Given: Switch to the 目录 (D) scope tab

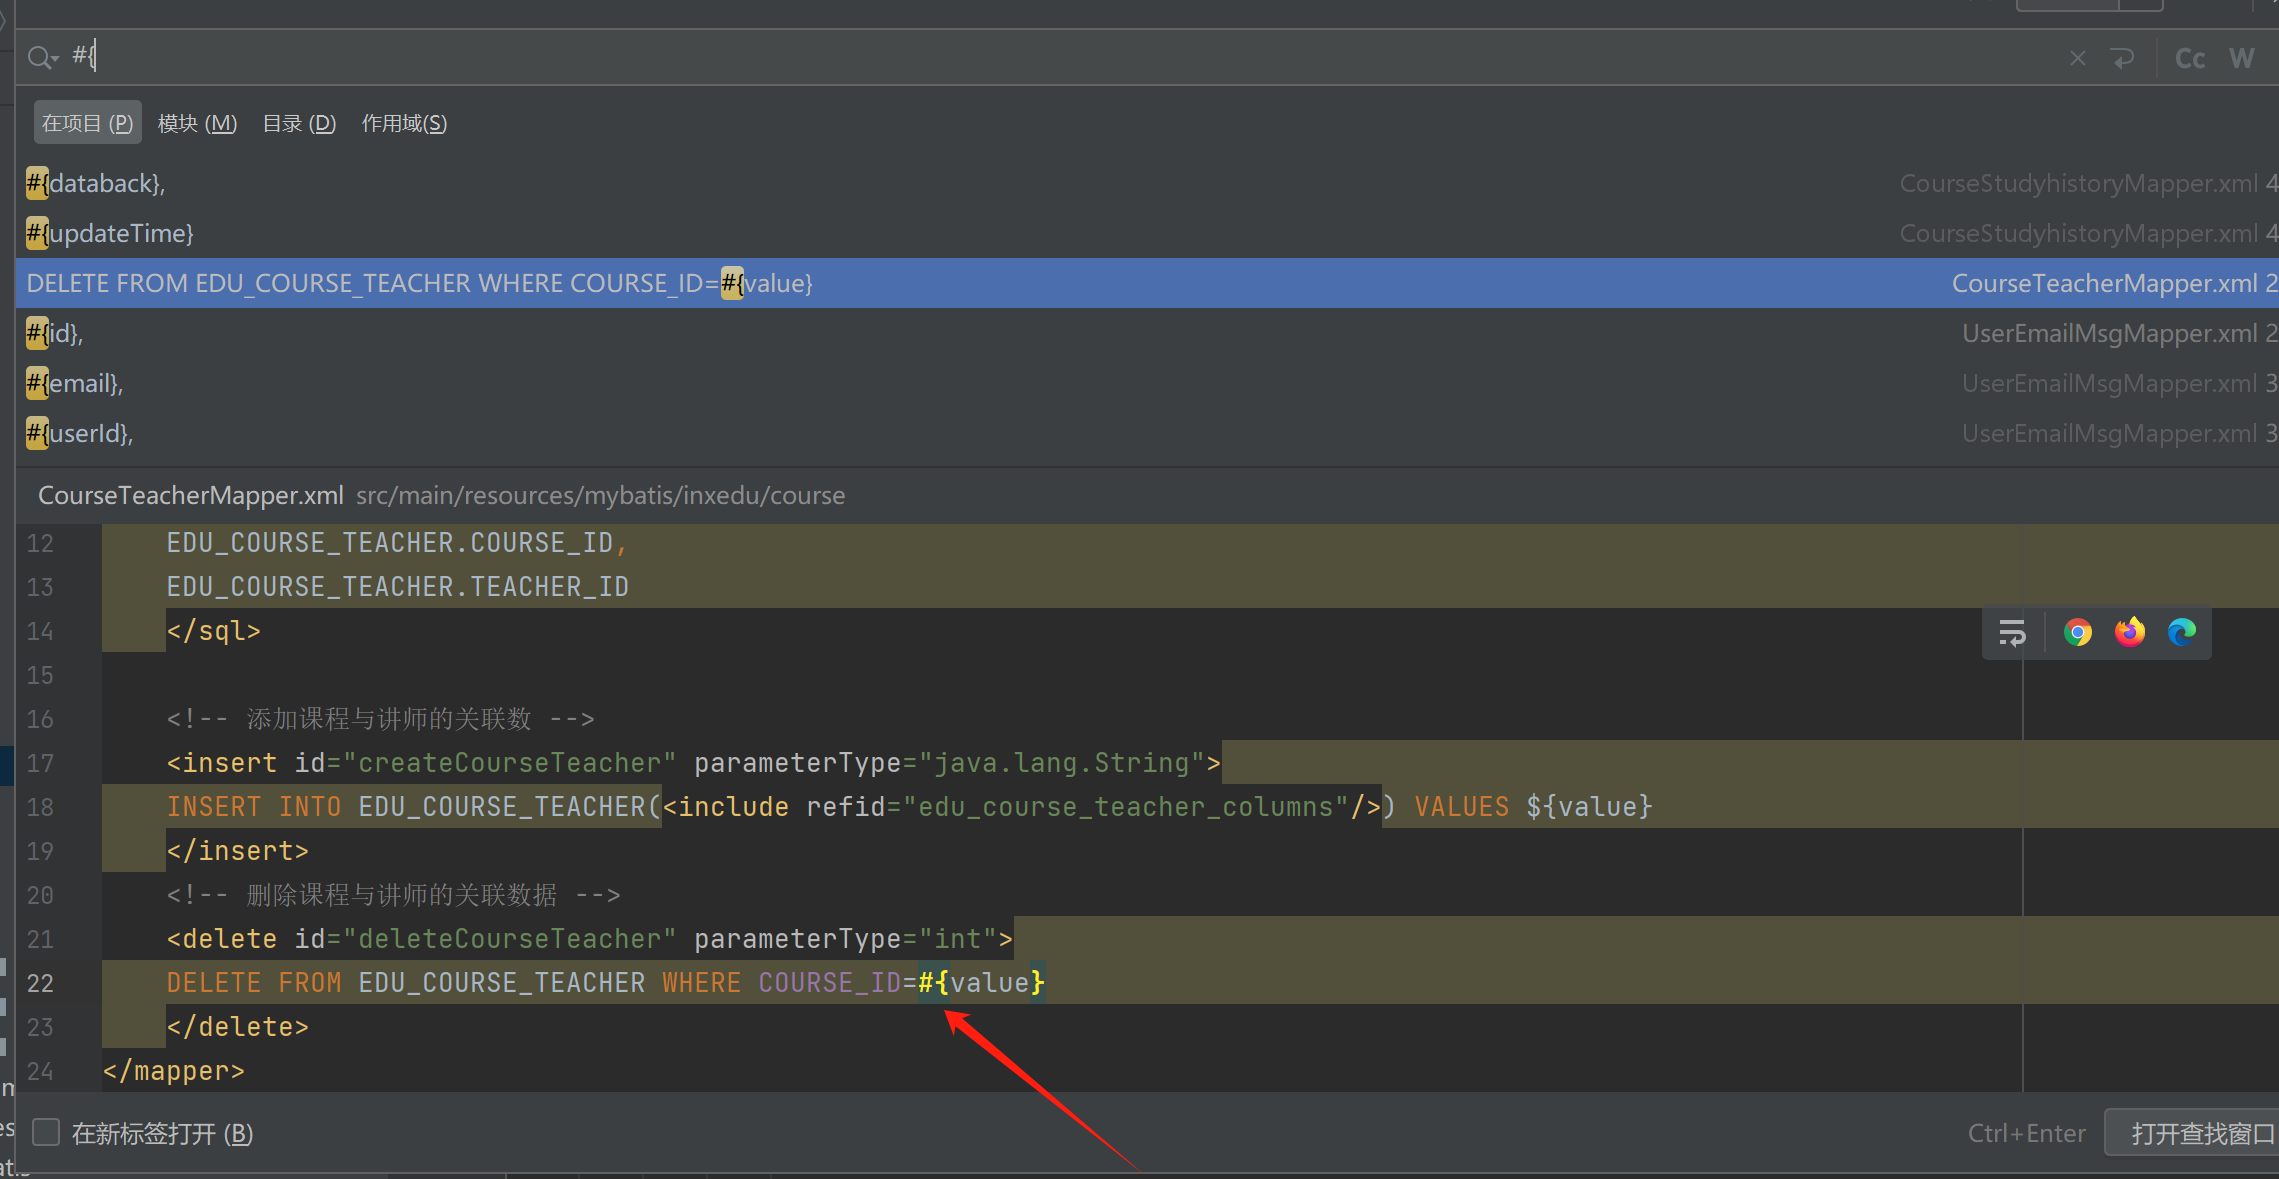Looking at the screenshot, I should [299, 123].
